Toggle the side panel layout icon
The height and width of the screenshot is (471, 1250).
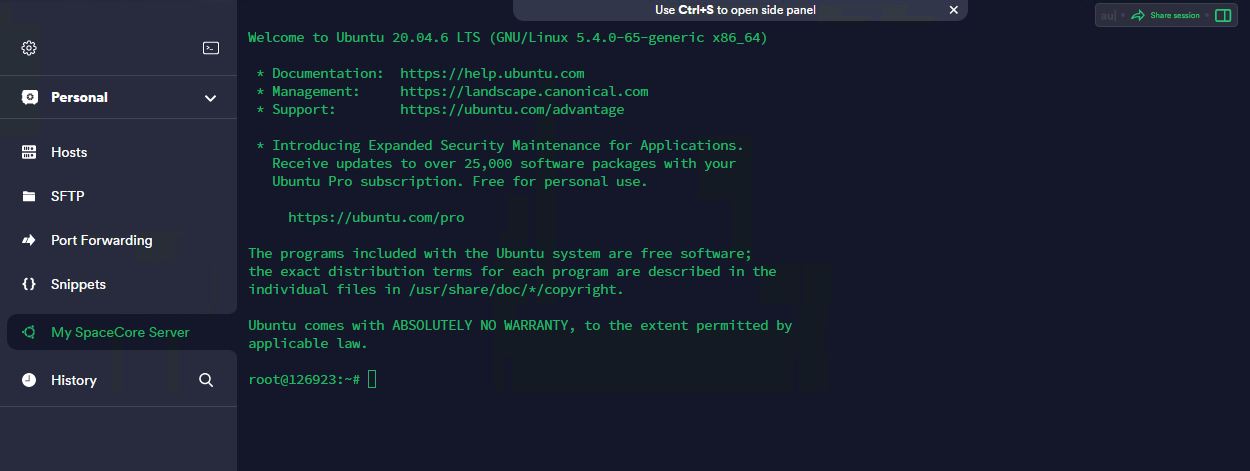[x=1223, y=16]
